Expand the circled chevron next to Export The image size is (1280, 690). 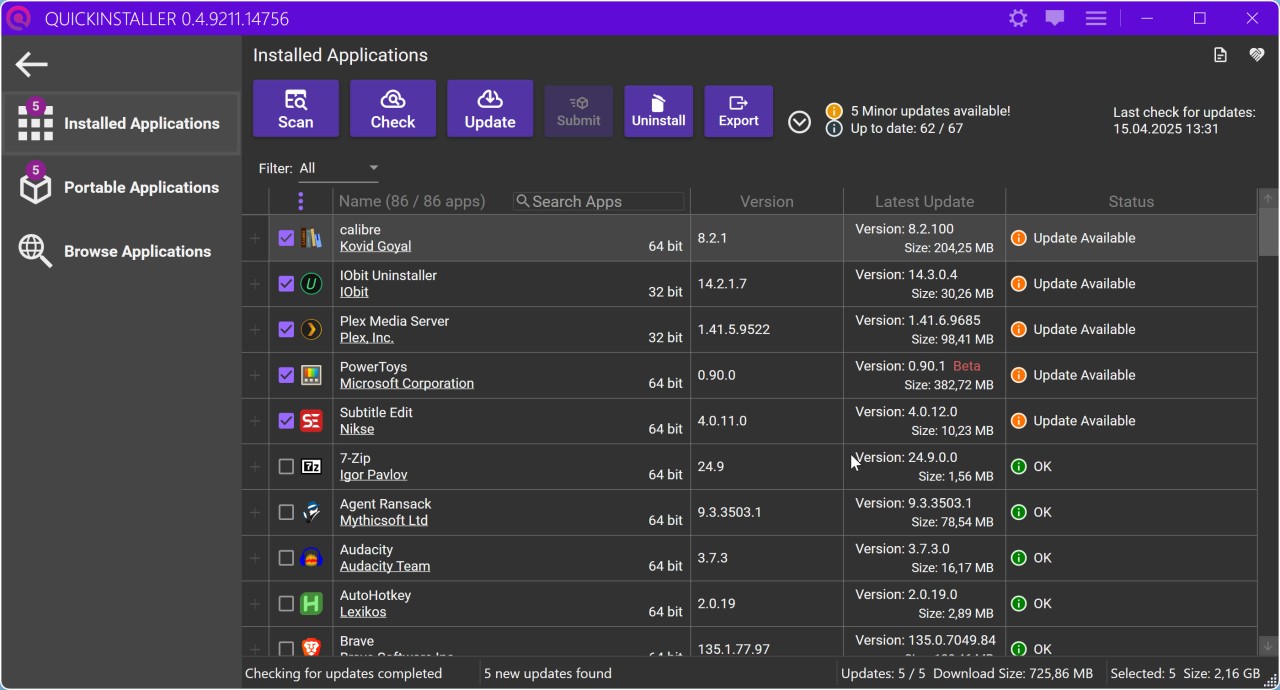799,122
